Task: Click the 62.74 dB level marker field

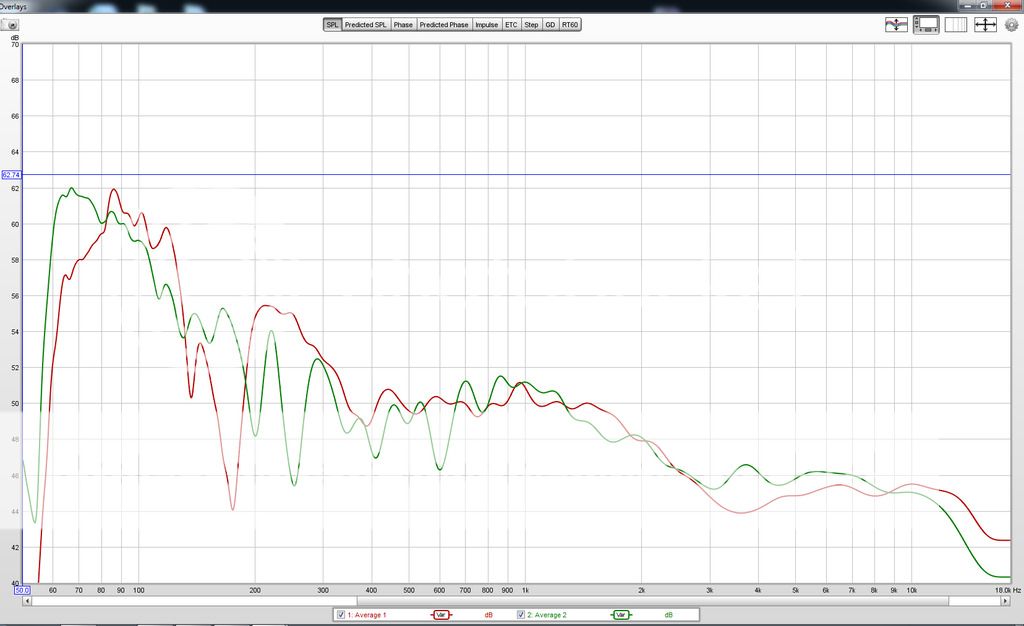Action: point(11,172)
